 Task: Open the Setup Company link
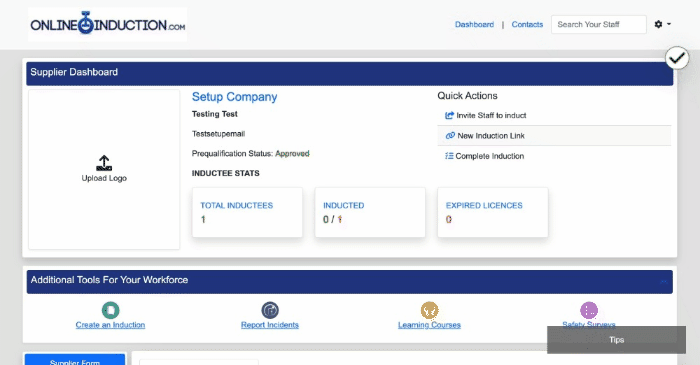click(x=234, y=97)
